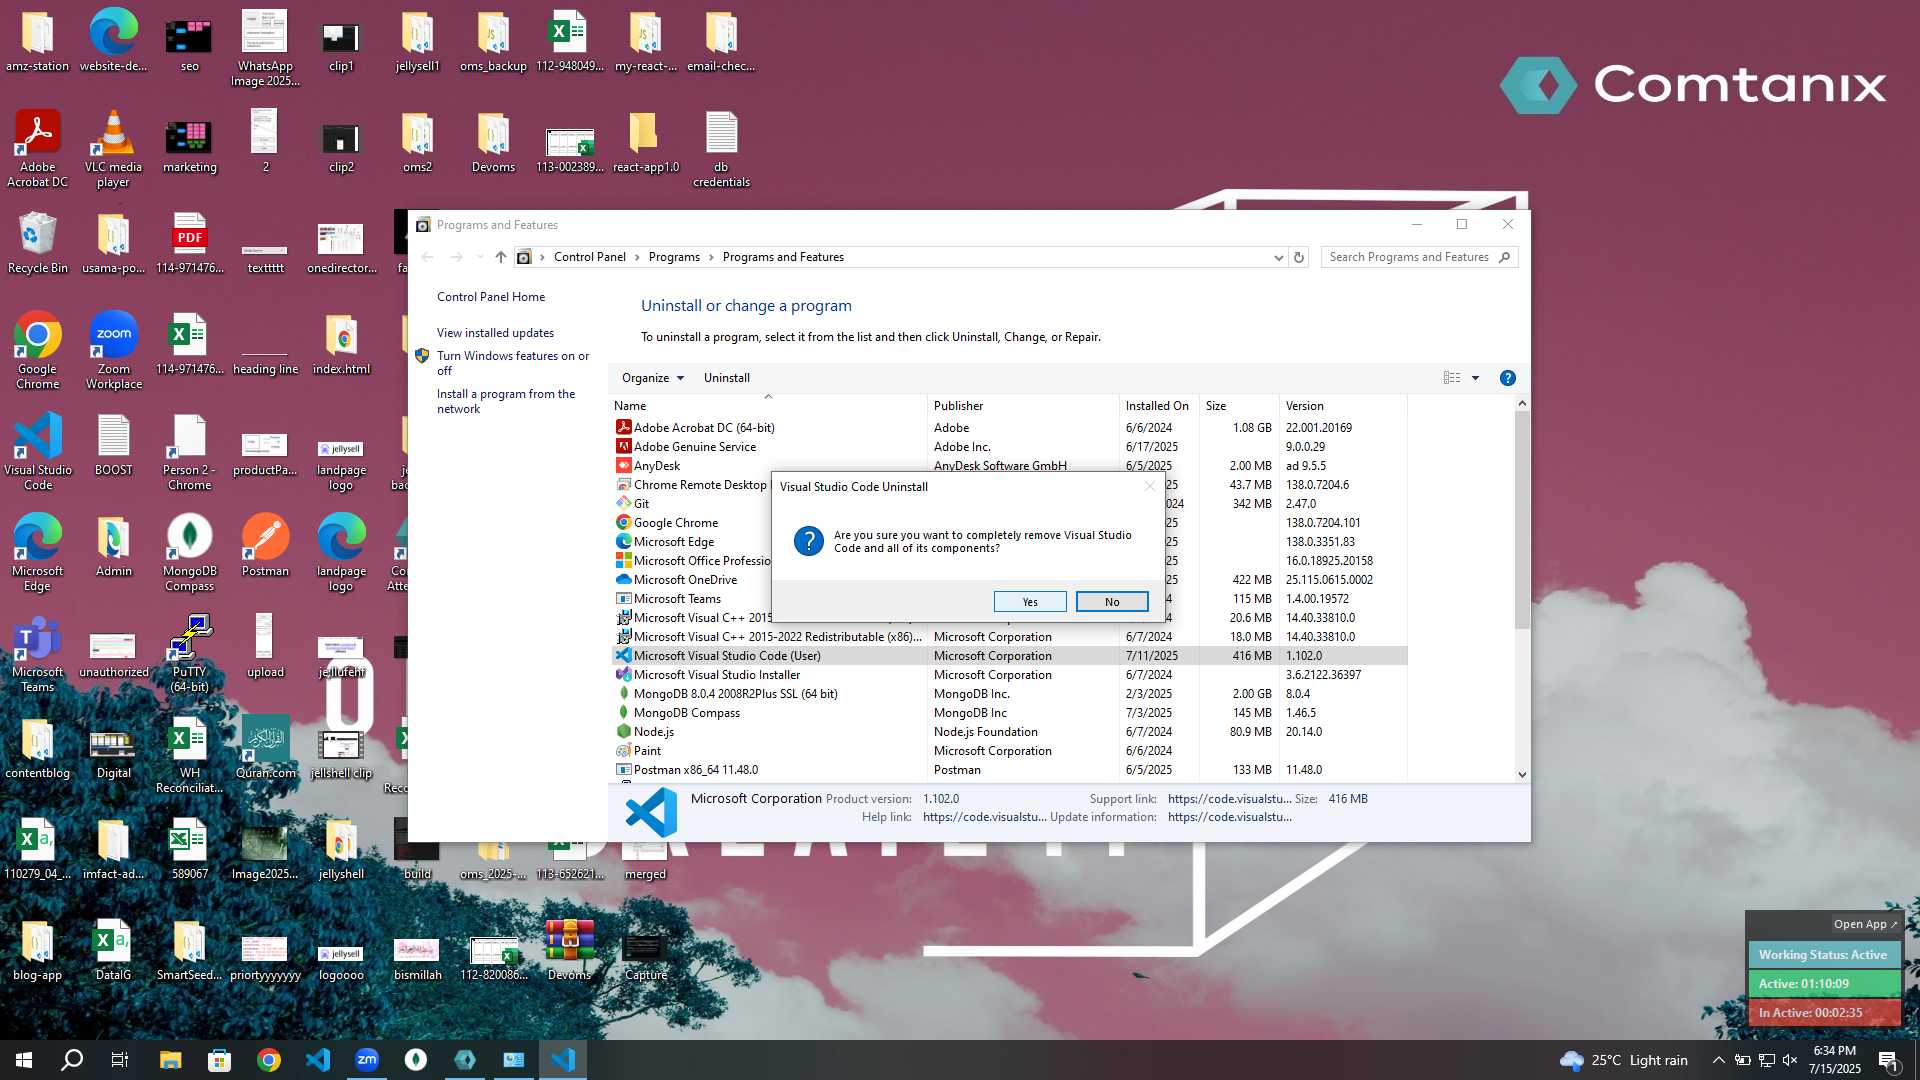Cancel uninstall by clicking No

point(1112,602)
